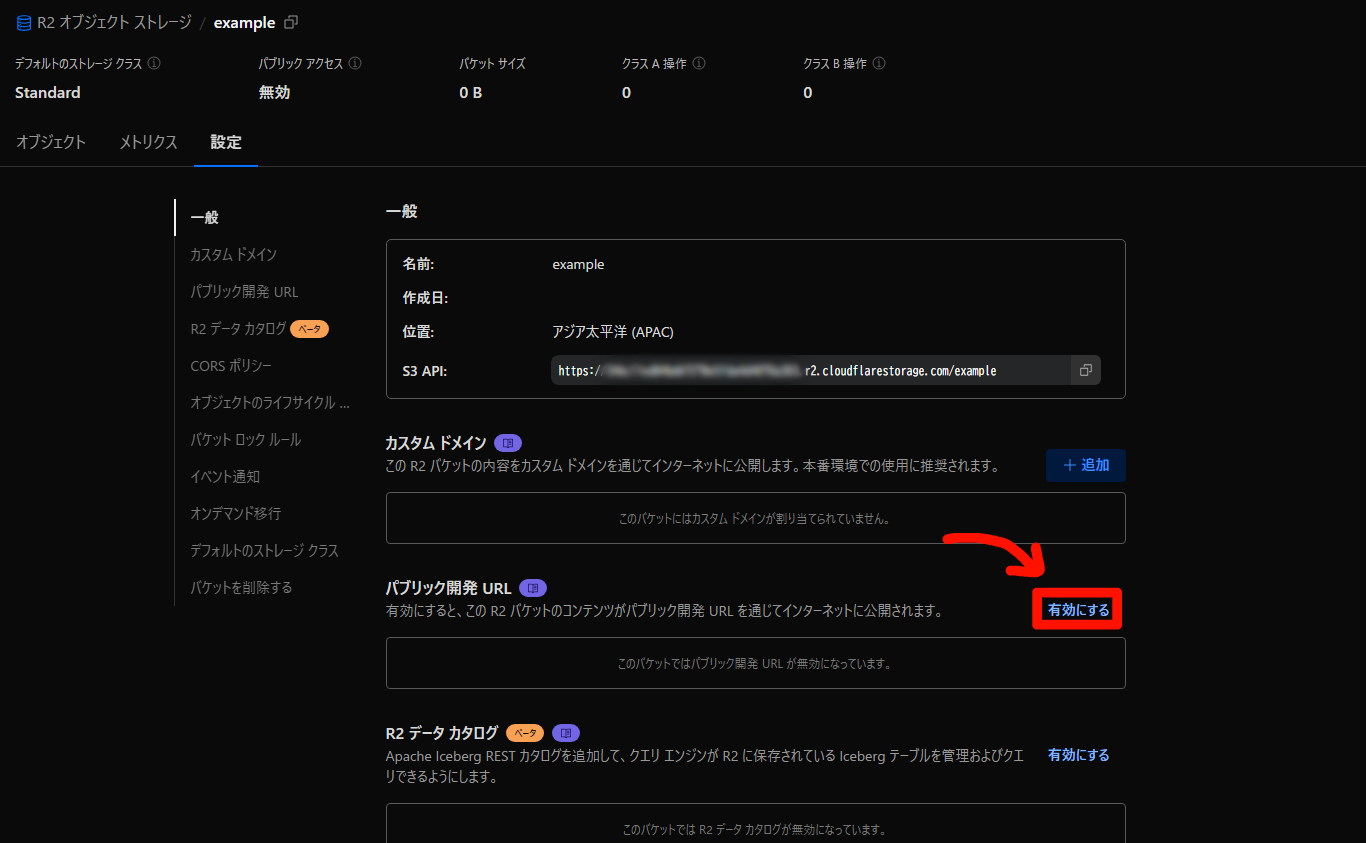Screen dimensions: 1366x843
Task: Open docs icon beside パブリック開発 URL heading
Action: tap(533, 588)
